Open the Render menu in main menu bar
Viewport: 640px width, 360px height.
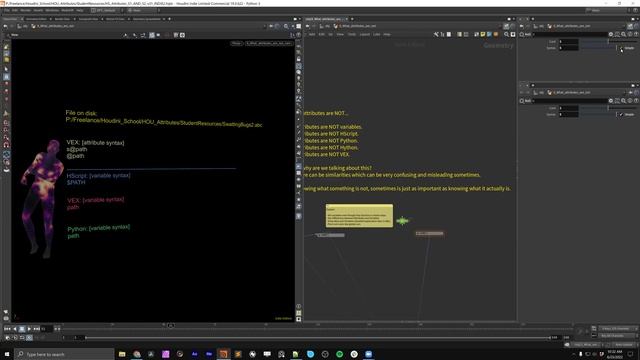25,10
